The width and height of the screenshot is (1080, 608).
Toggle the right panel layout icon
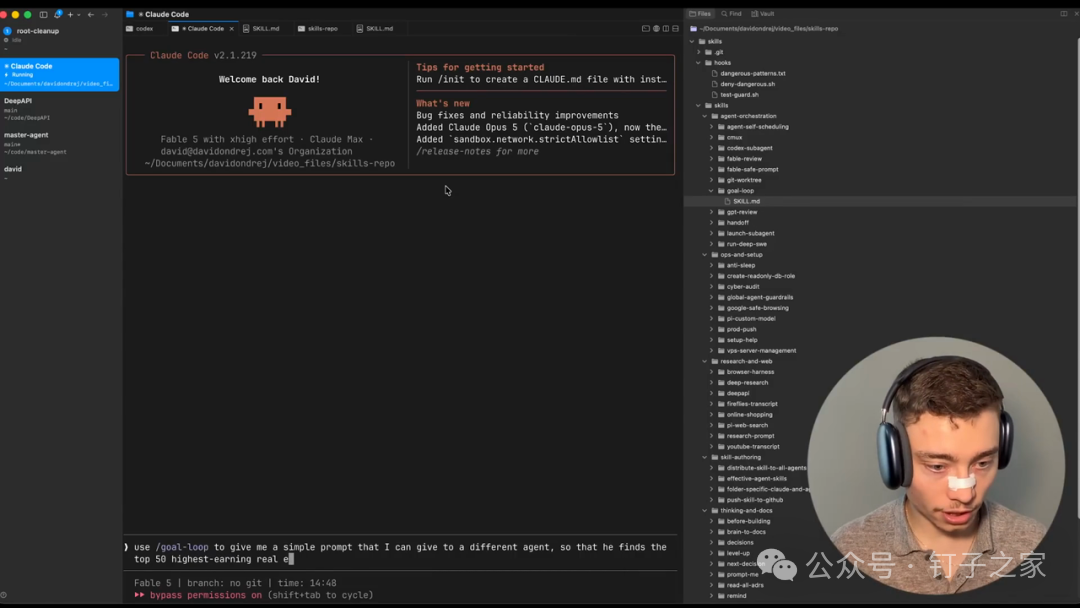(x=1063, y=14)
